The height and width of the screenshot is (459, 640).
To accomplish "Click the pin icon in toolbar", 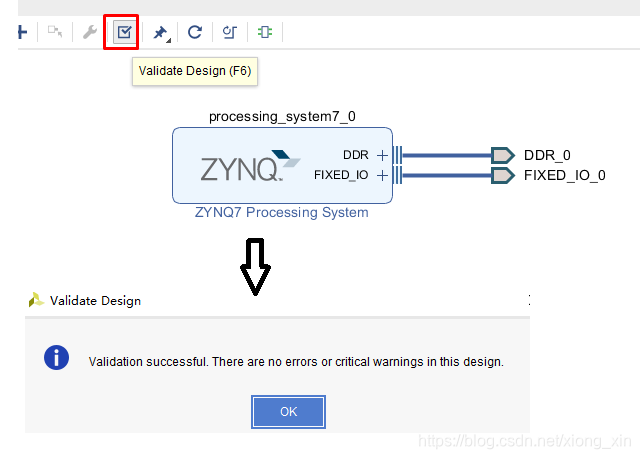I will click(x=160, y=32).
